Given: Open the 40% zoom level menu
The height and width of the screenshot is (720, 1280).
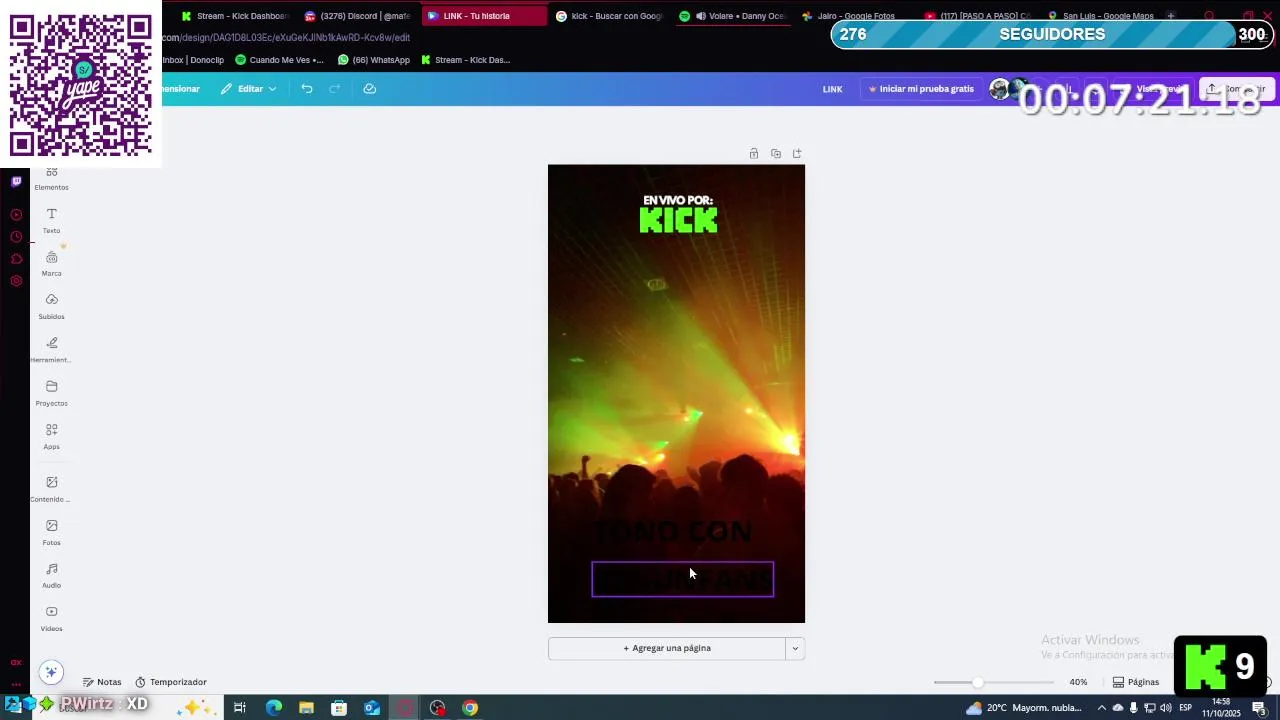Looking at the screenshot, I should 1078,682.
